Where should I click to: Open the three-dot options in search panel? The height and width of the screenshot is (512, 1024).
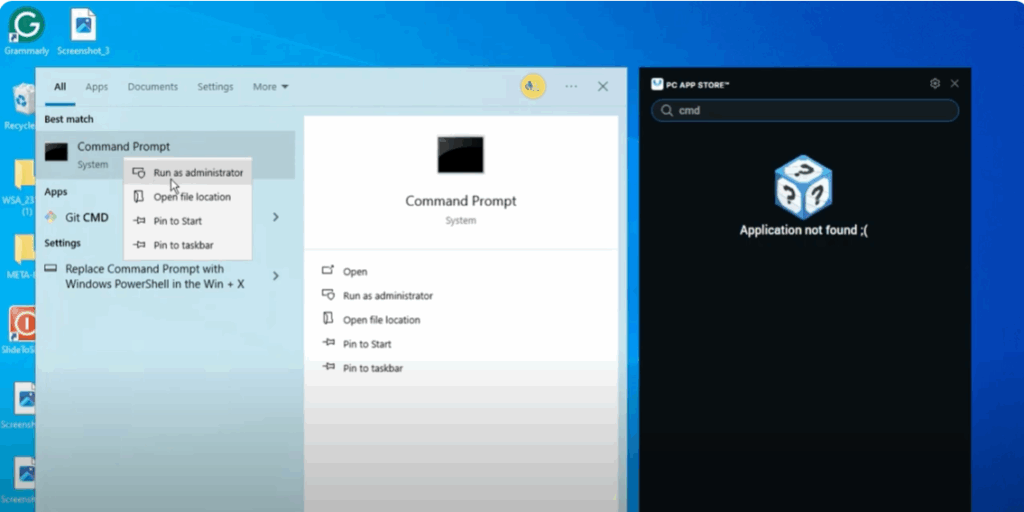point(571,86)
